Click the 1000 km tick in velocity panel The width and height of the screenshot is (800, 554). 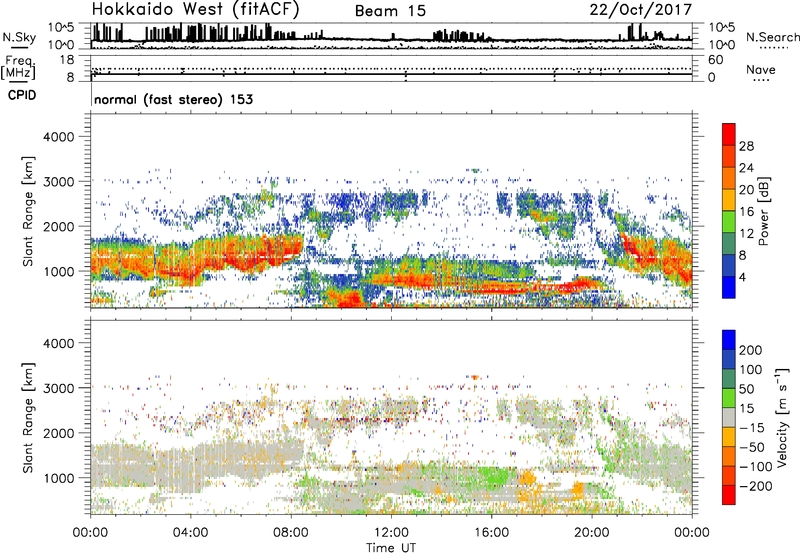coord(59,478)
